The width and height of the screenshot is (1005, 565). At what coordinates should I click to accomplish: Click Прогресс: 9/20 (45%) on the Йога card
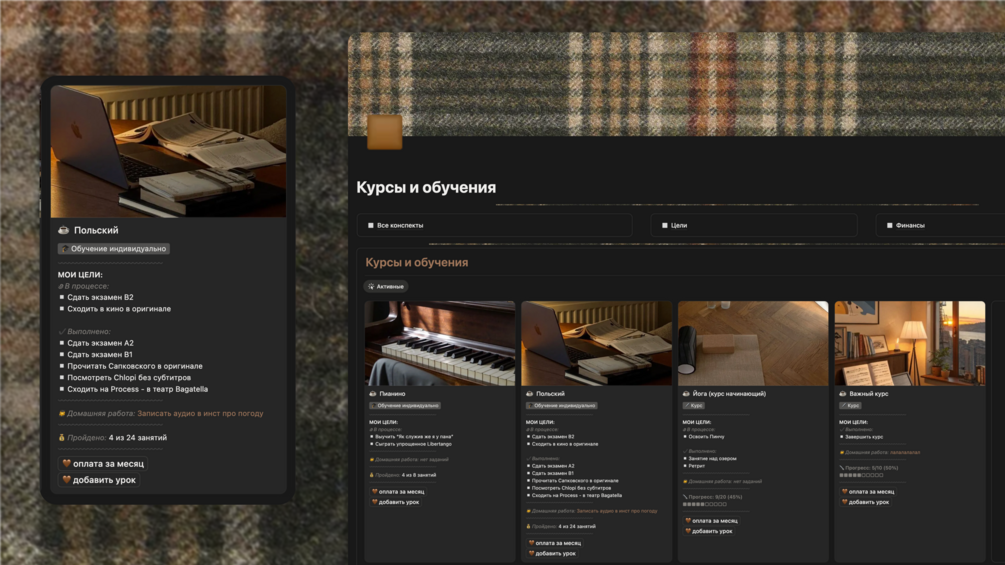(x=715, y=497)
